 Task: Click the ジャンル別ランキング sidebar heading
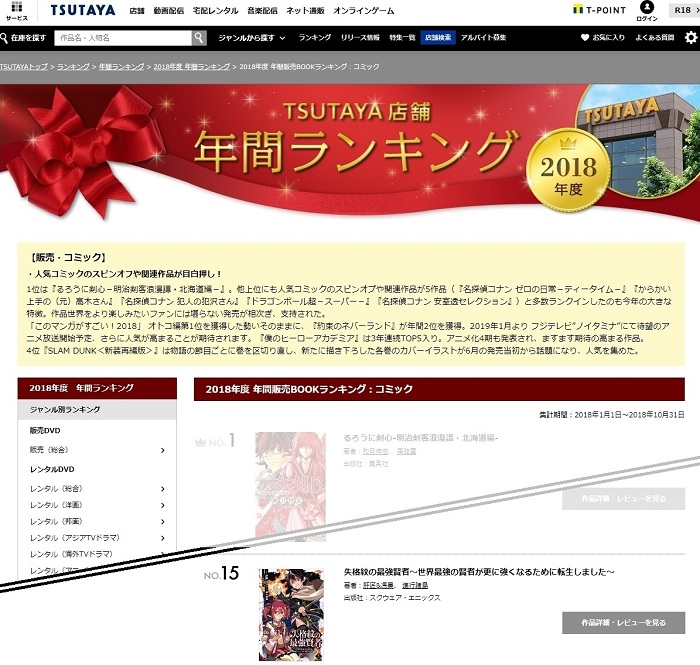pos(97,410)
